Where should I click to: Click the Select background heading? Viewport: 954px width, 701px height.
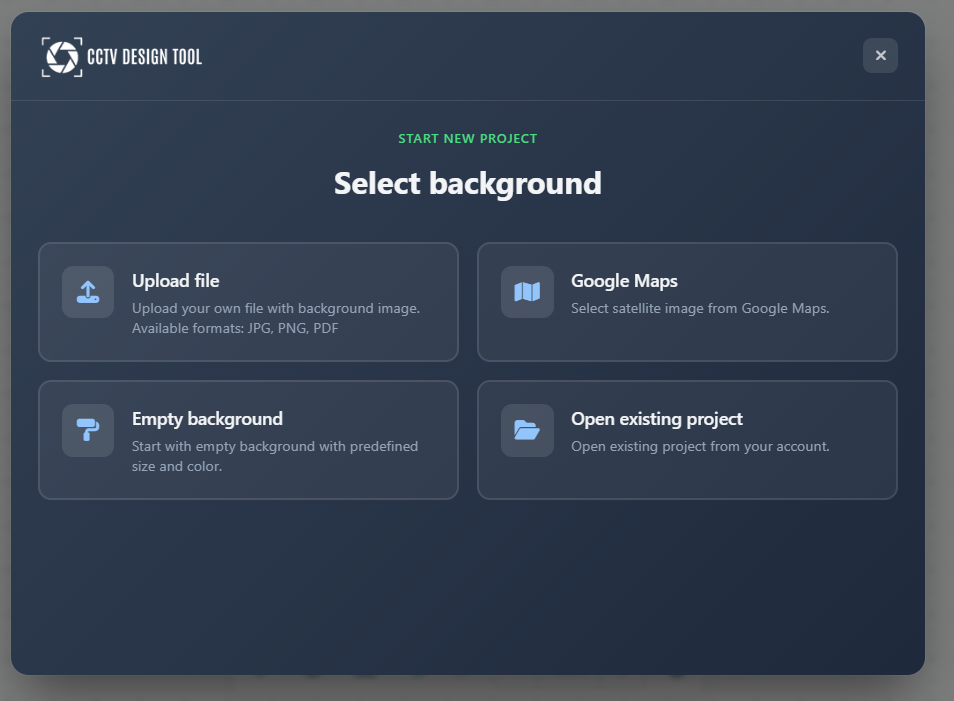click(x=467, y=183)
